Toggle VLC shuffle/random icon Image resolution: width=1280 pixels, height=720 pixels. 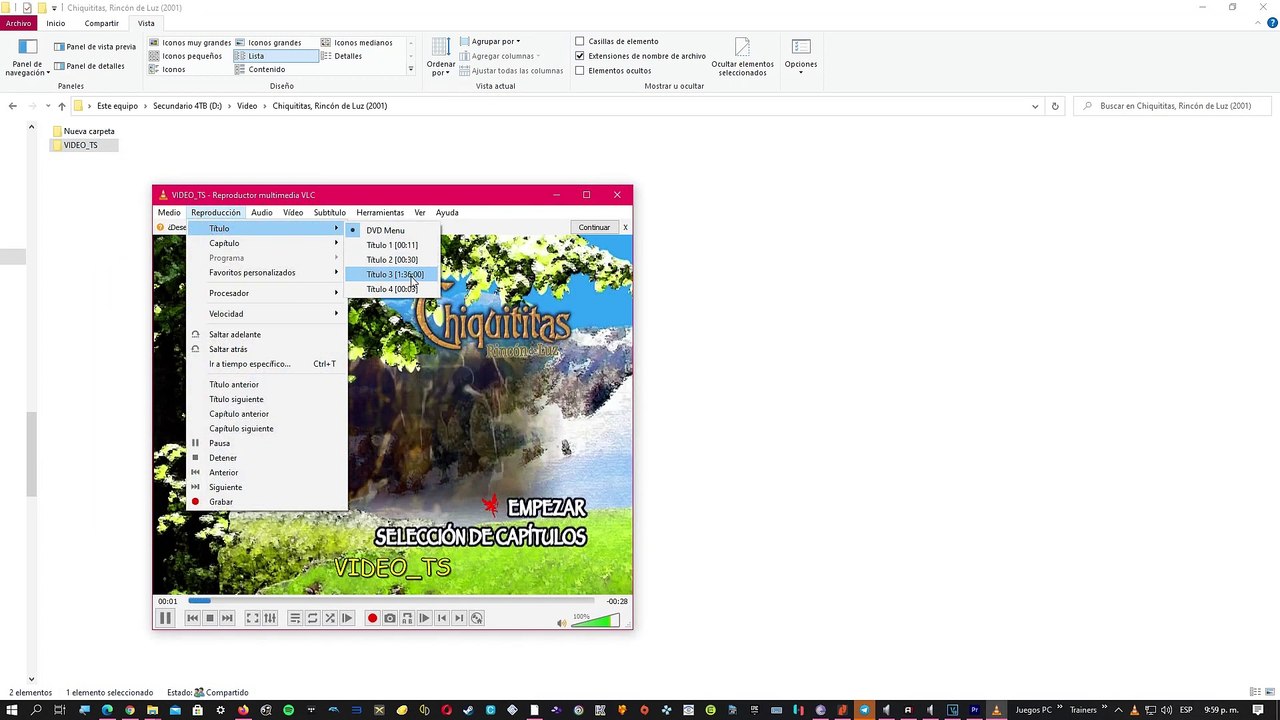point(329,618)
